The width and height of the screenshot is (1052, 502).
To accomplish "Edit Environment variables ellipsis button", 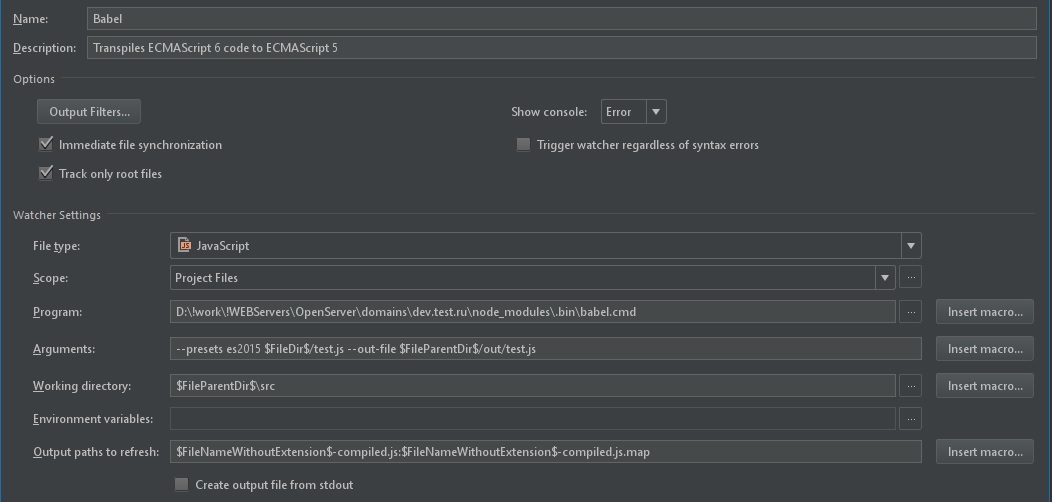I will coord(910,419).
